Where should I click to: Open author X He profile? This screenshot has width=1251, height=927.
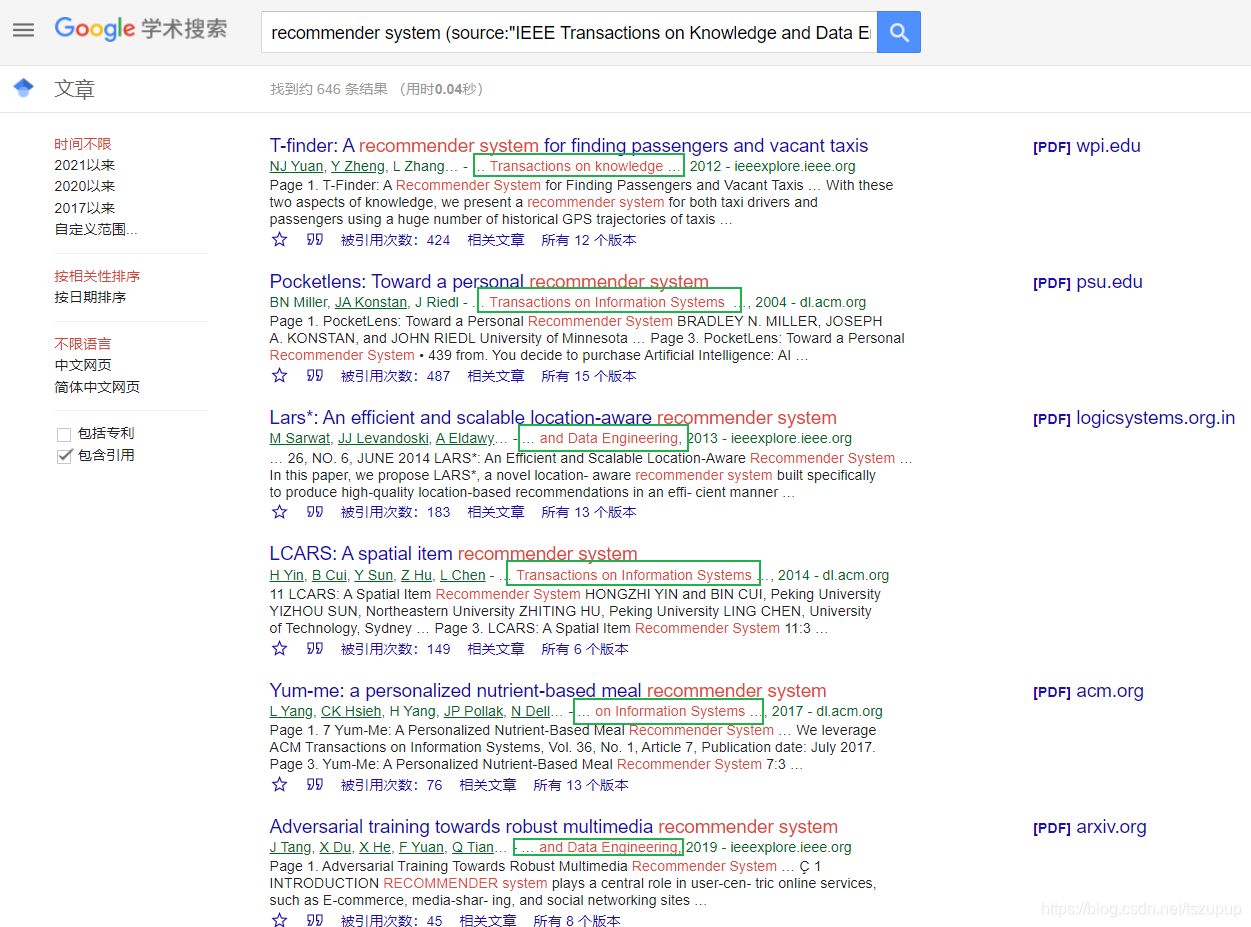[375, 847]
